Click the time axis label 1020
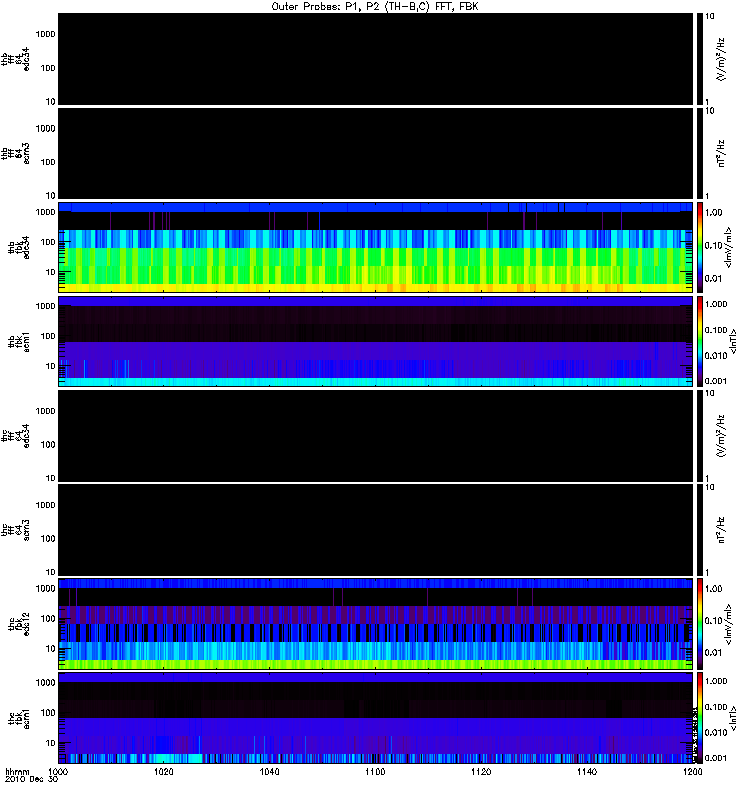 click(164, 772)
